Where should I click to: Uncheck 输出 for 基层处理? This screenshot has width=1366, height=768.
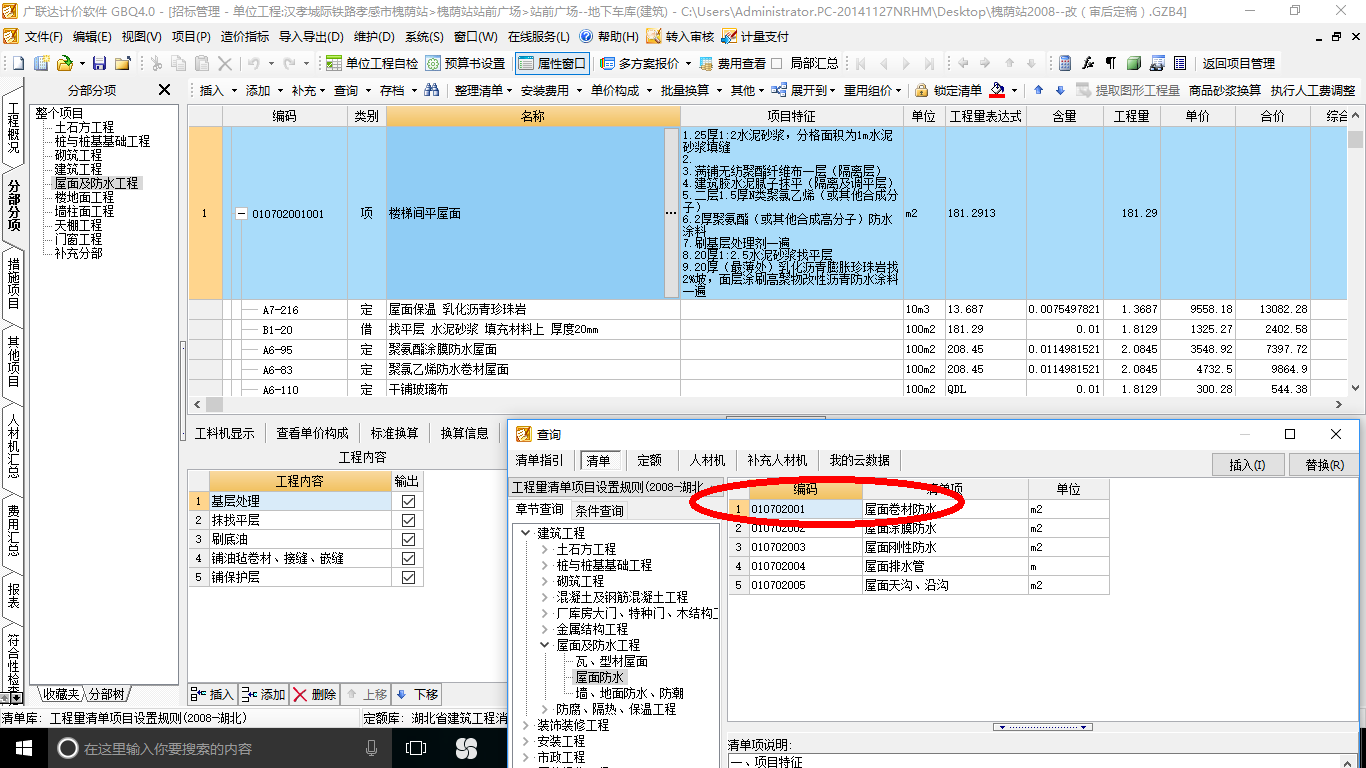point(408,501)
